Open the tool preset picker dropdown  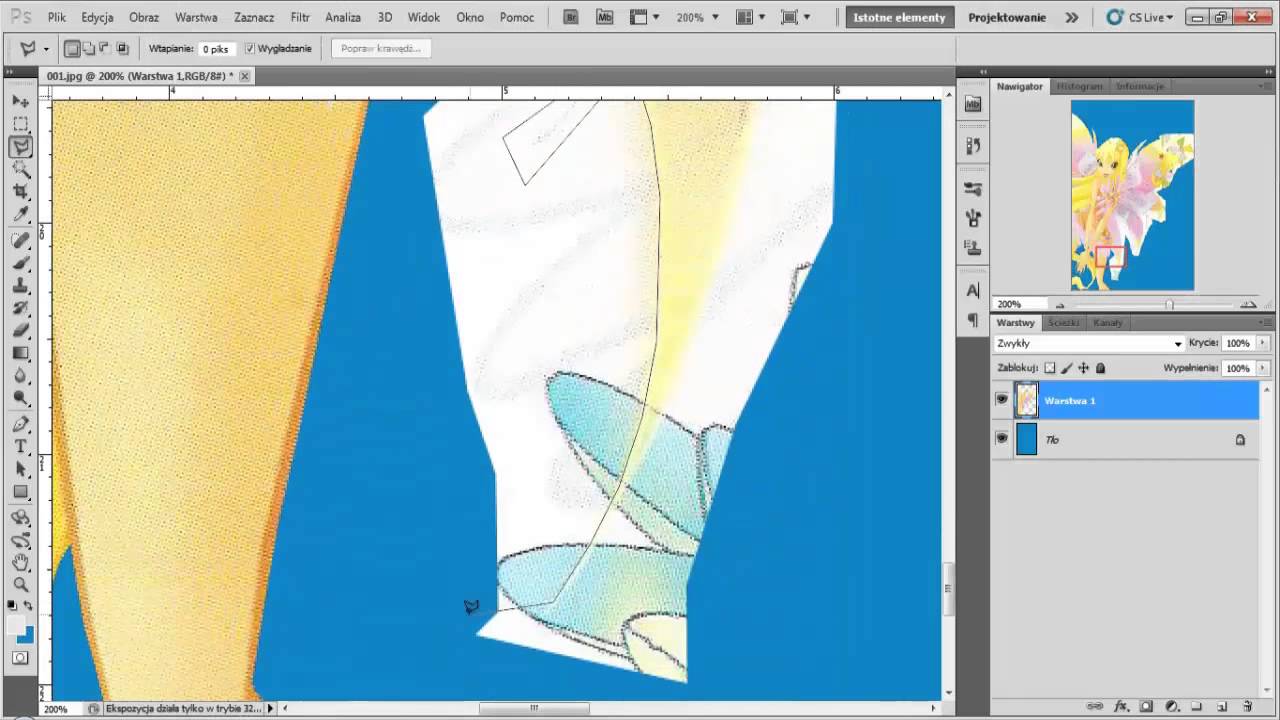click(45, 49)
